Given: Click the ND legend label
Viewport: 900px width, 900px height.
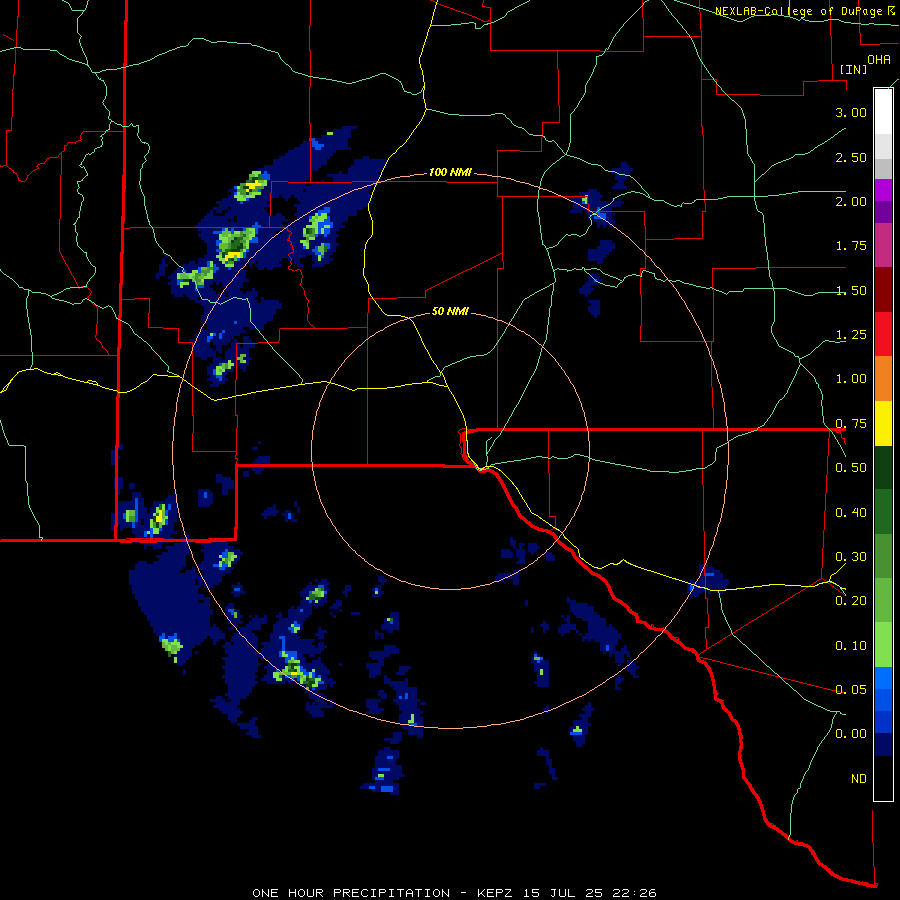Looking at the screenshot, I should point(859,779).
